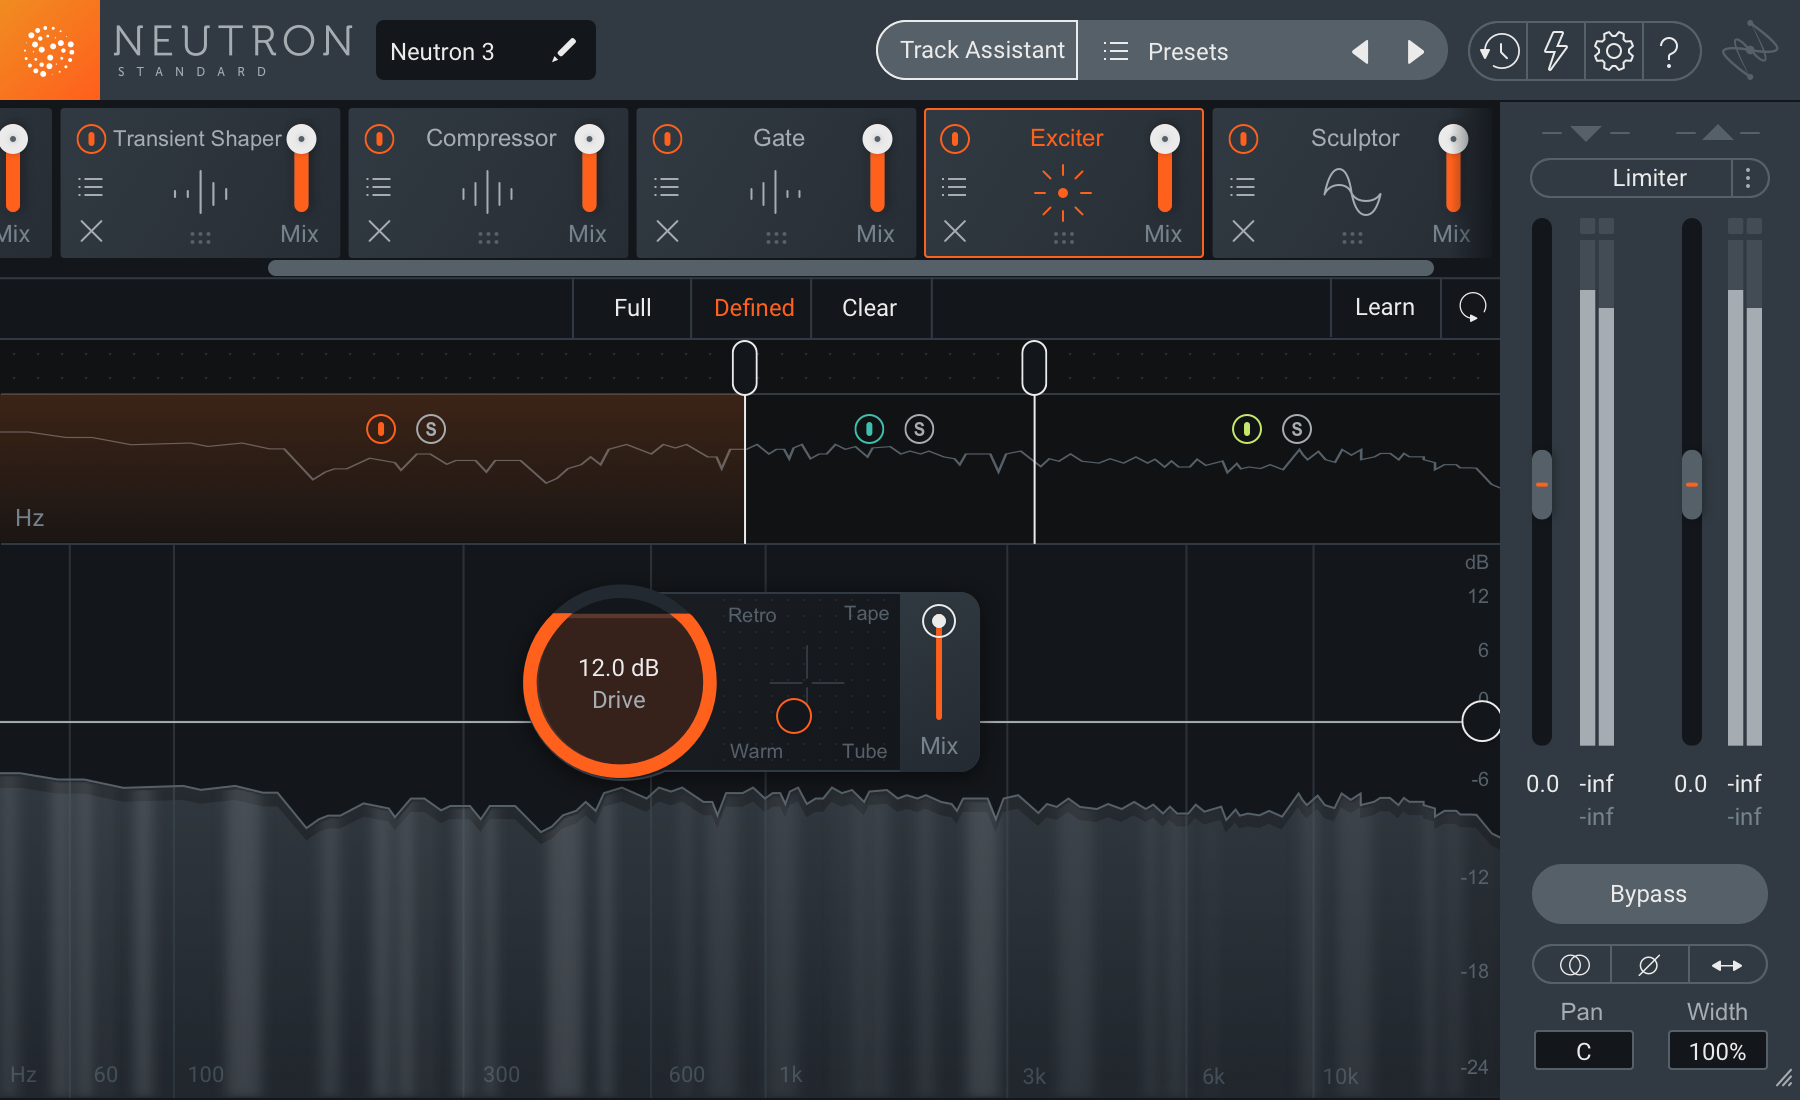The height and width of the screenshot is (1100, 1800).
Task: Select the Clear exciter mode tab
Action: (869, 308)
